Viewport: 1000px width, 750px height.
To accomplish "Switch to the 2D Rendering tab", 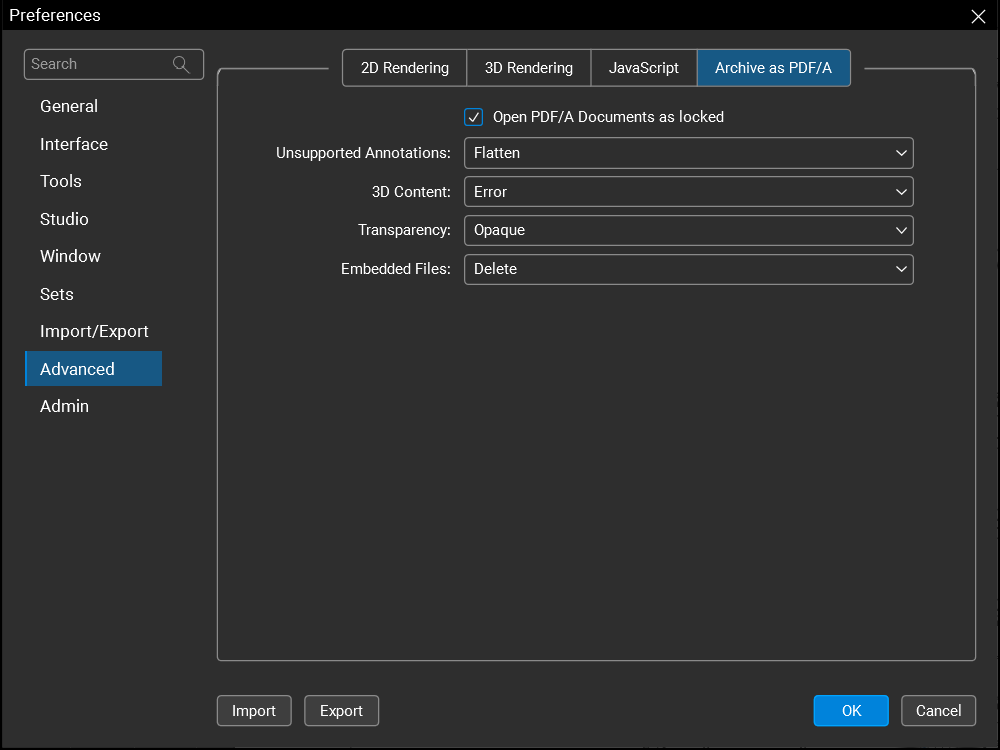I will (x=404, y=68).
